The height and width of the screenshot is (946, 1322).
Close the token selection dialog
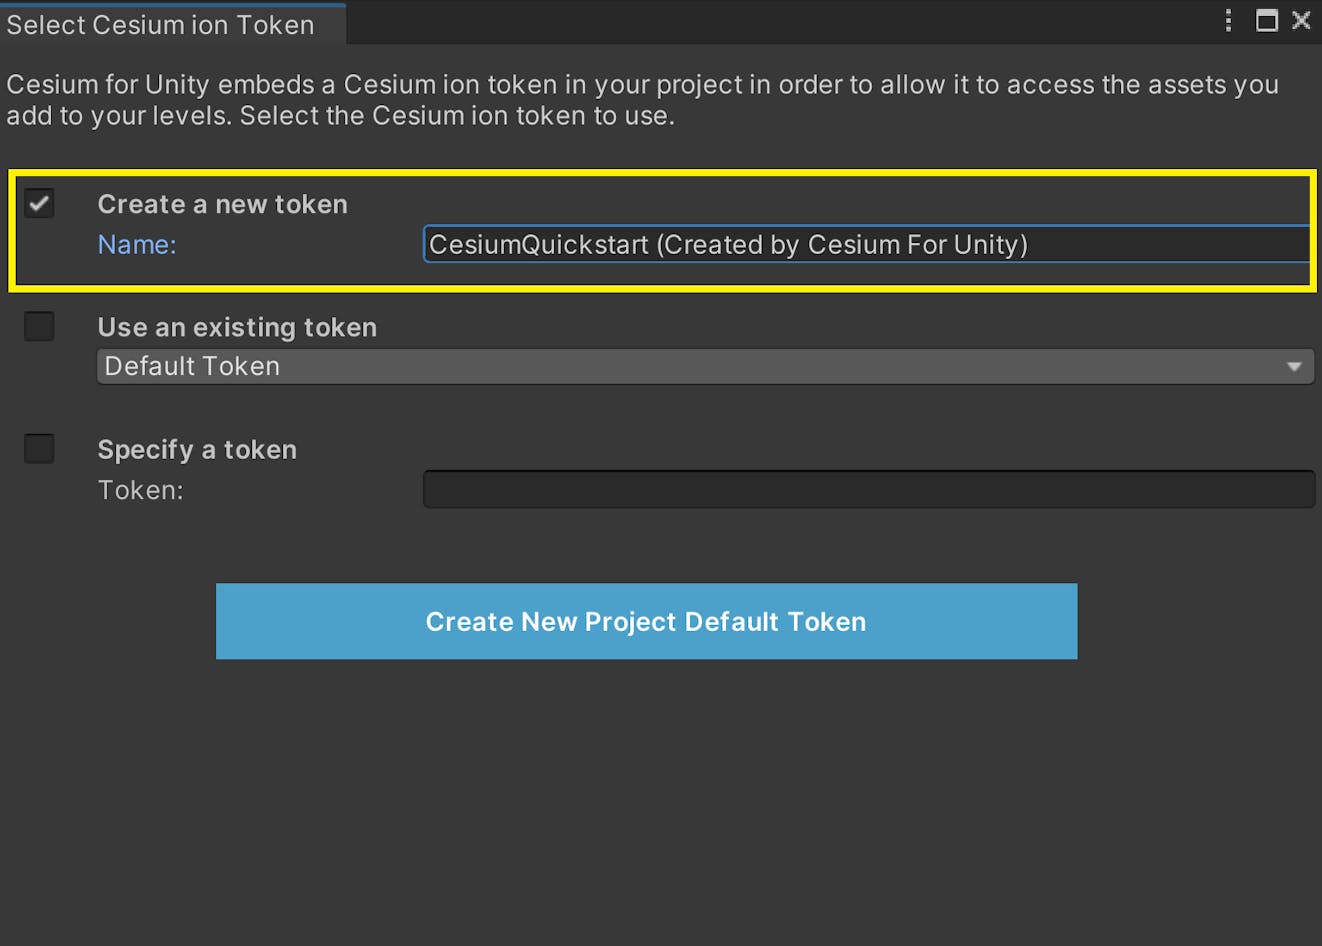coord(1302,20)
